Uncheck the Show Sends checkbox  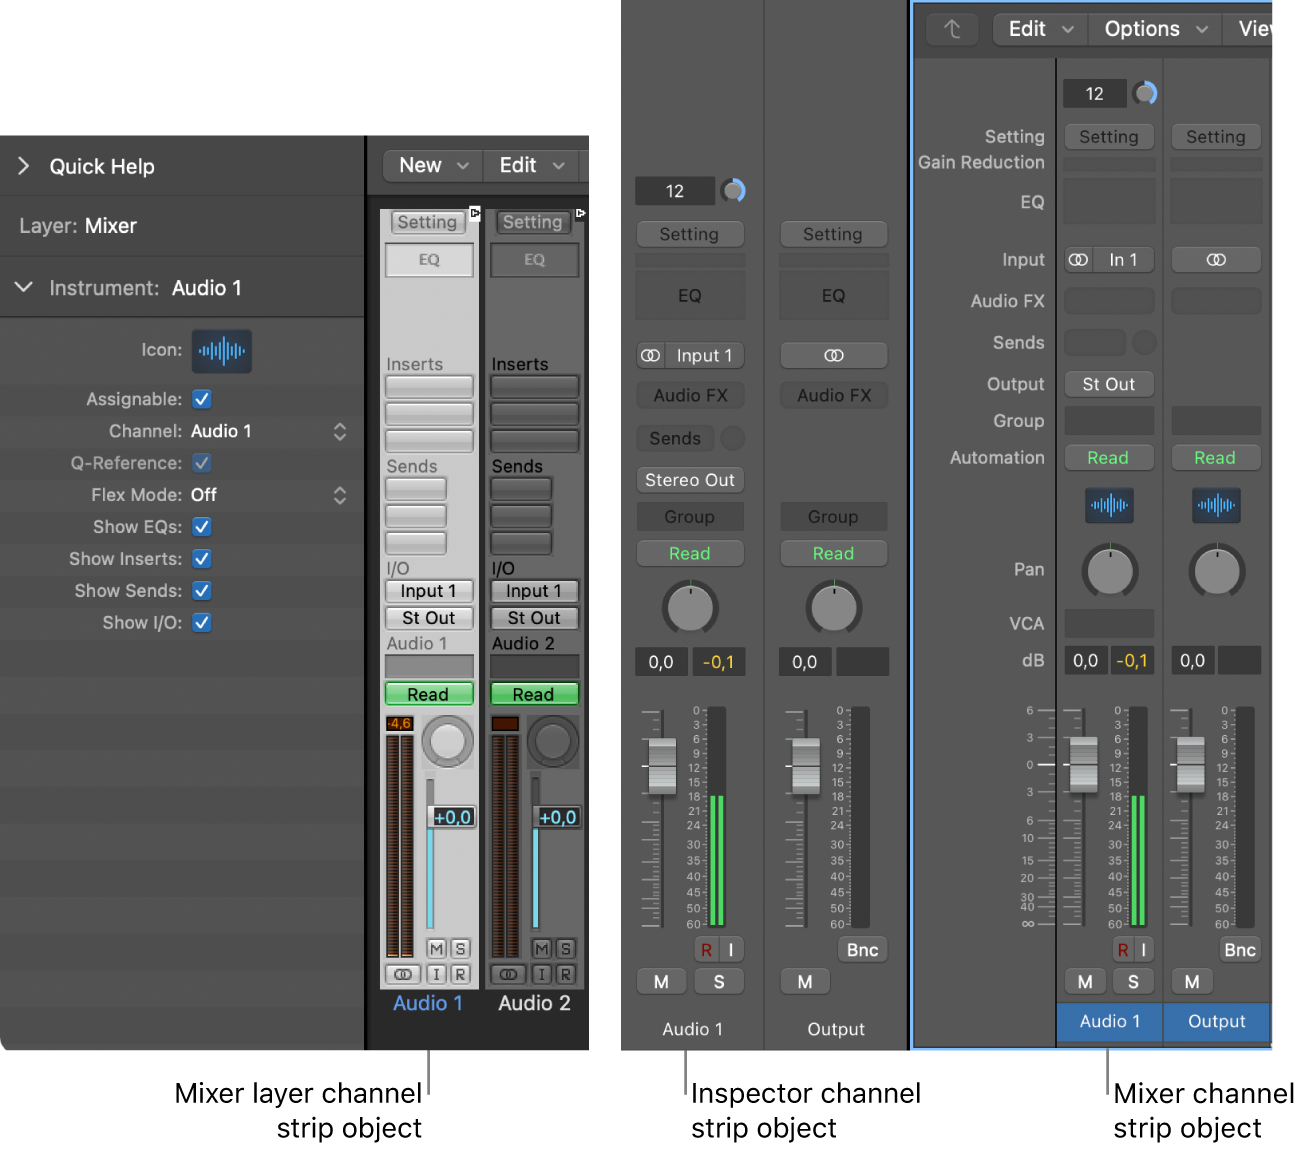point(201,590)
